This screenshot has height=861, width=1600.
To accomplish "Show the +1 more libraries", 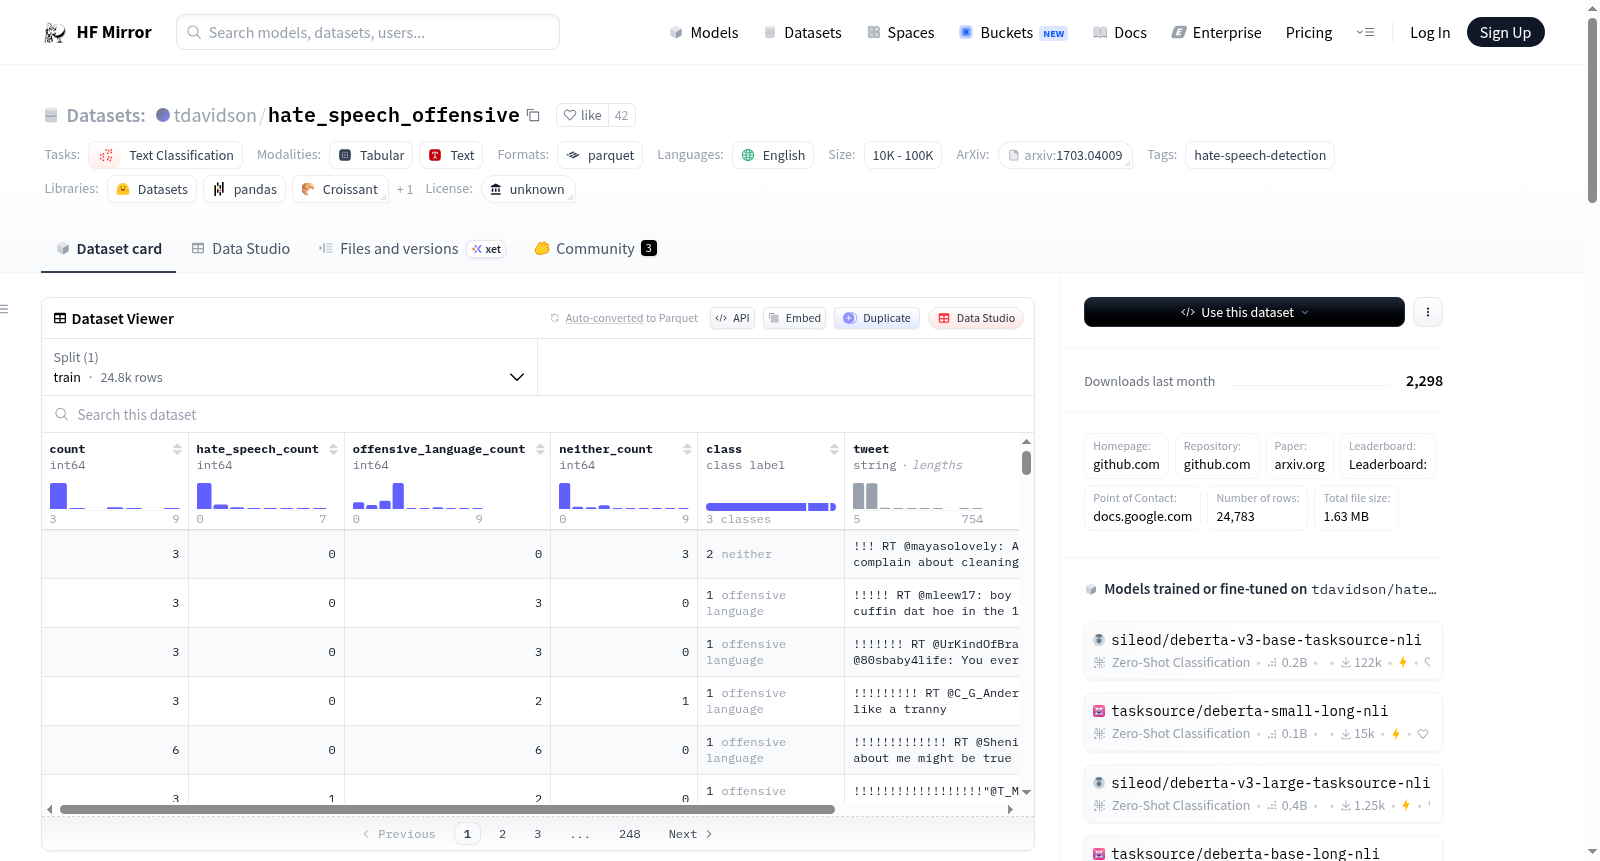I will [405, 189].
